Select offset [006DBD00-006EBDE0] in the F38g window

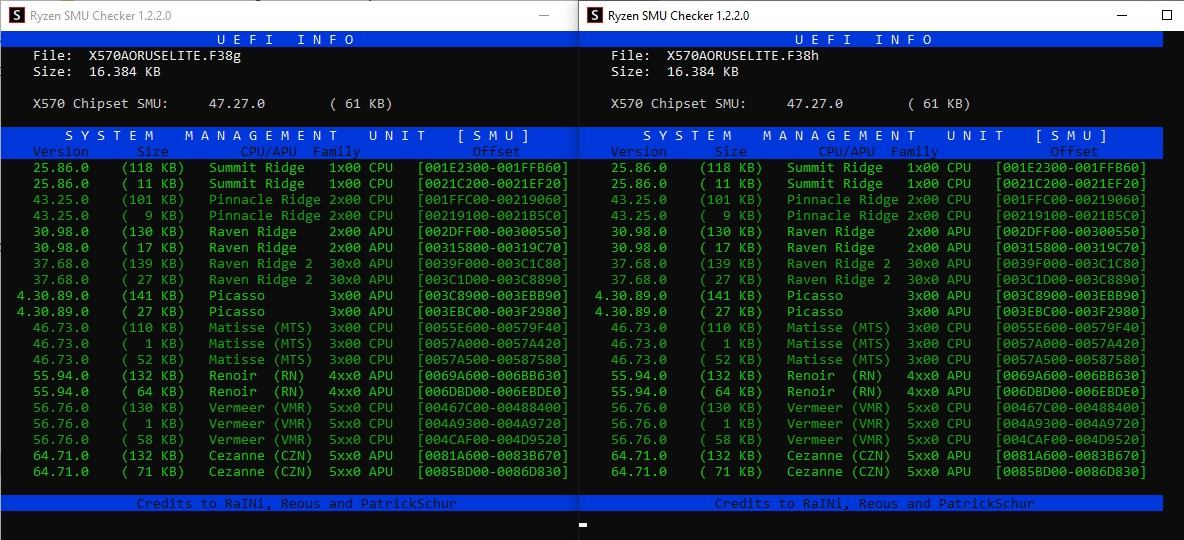coord(492,391)
